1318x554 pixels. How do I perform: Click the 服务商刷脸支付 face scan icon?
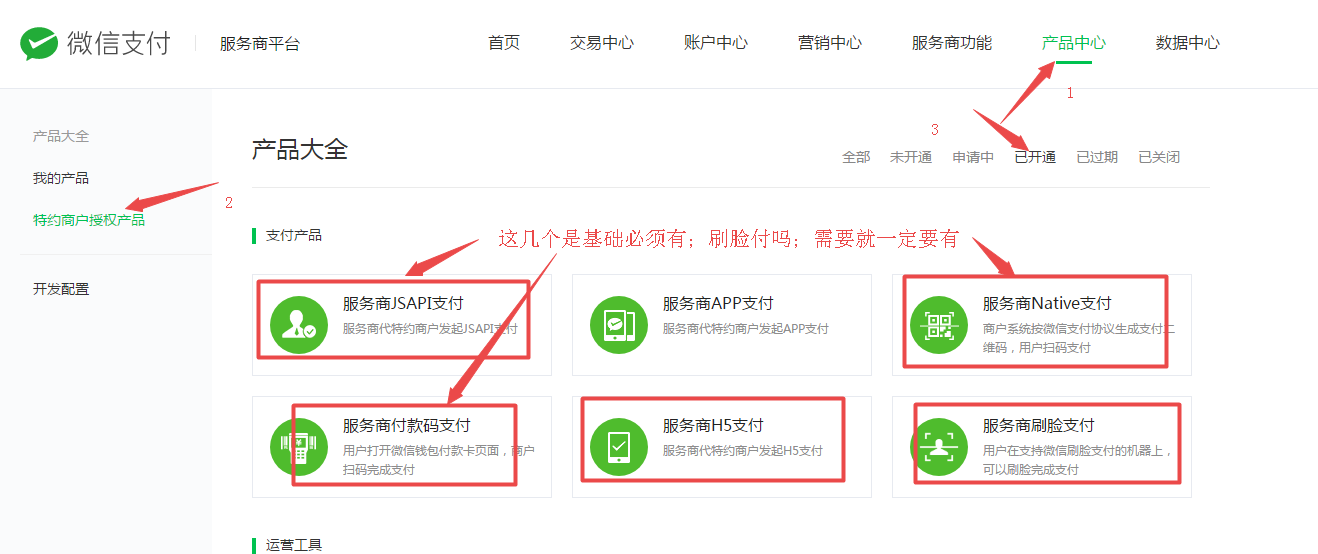[939, 447]
